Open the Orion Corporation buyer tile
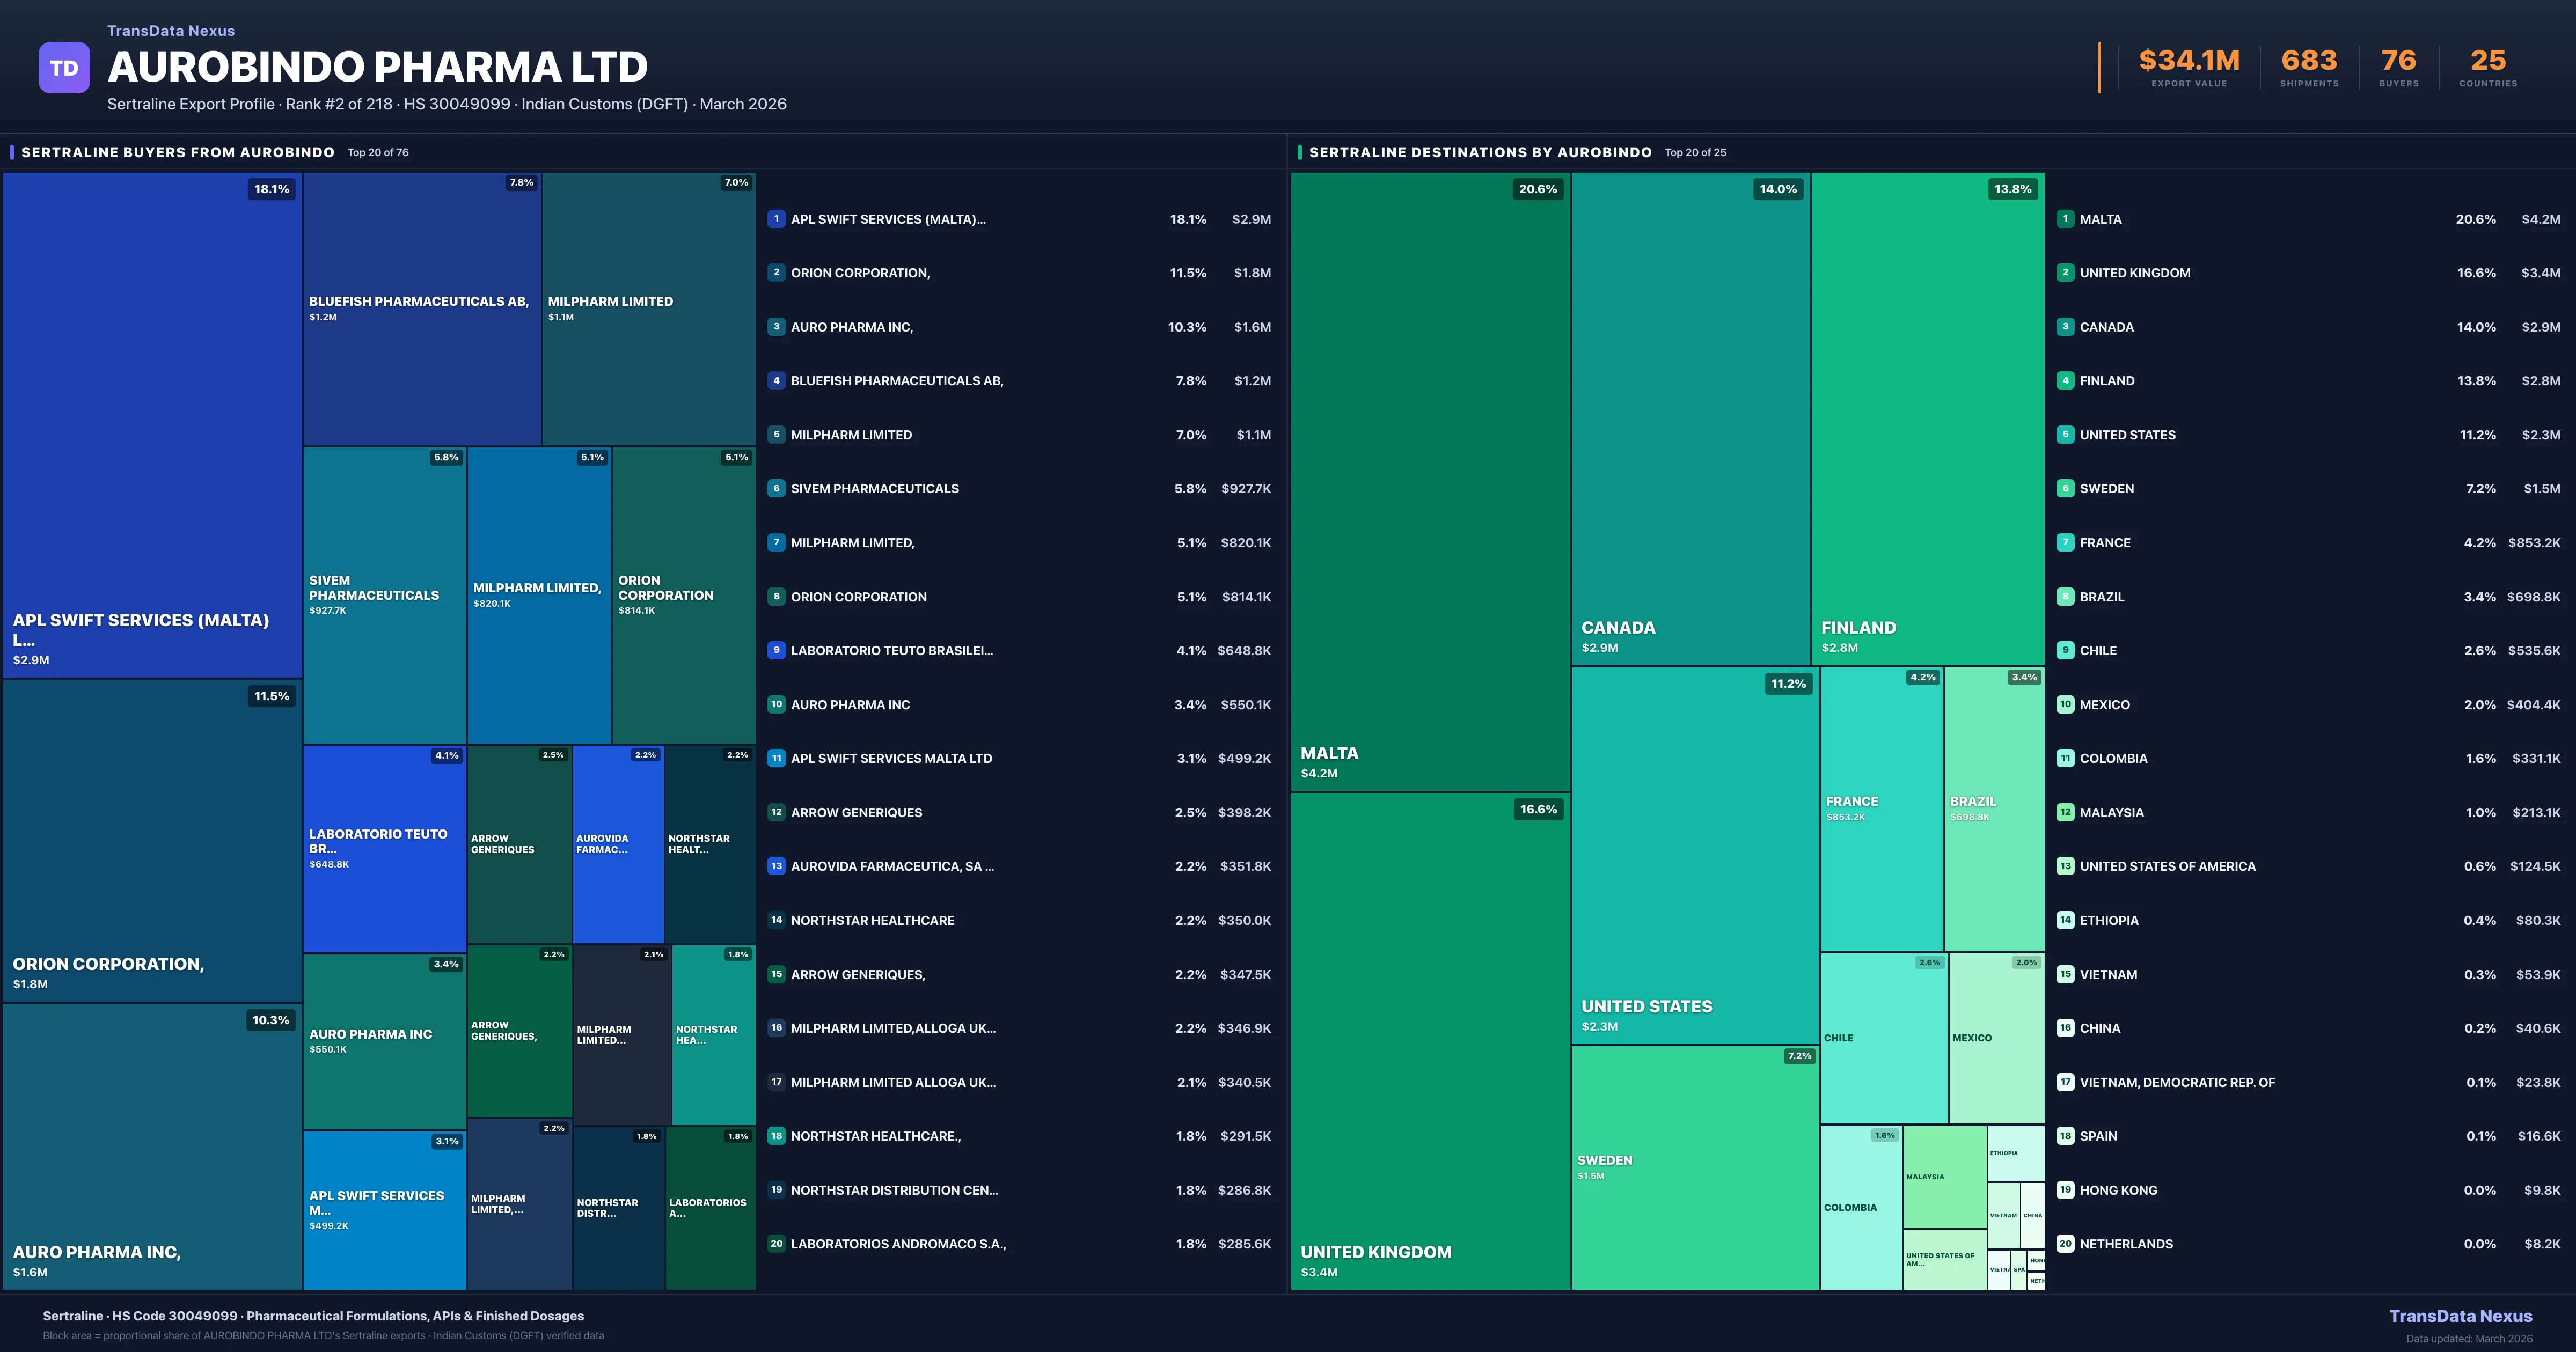Viewport: 2576px width, 1352px height. pyautogui.click(x=152, y=840)
